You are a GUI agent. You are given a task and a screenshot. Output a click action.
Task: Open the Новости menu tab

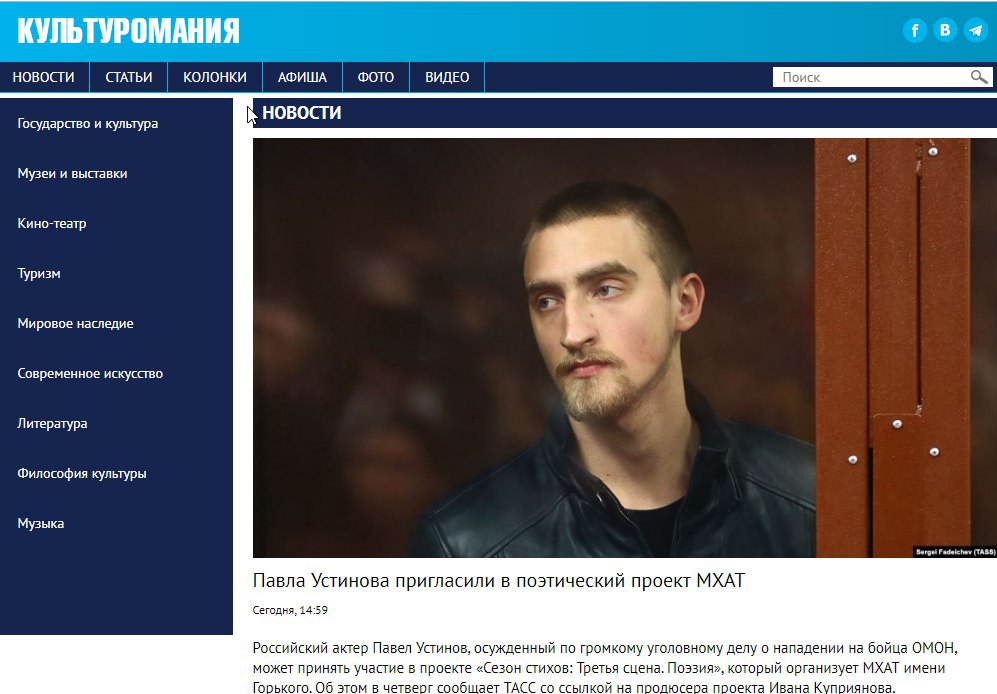[x=43, y=77]
